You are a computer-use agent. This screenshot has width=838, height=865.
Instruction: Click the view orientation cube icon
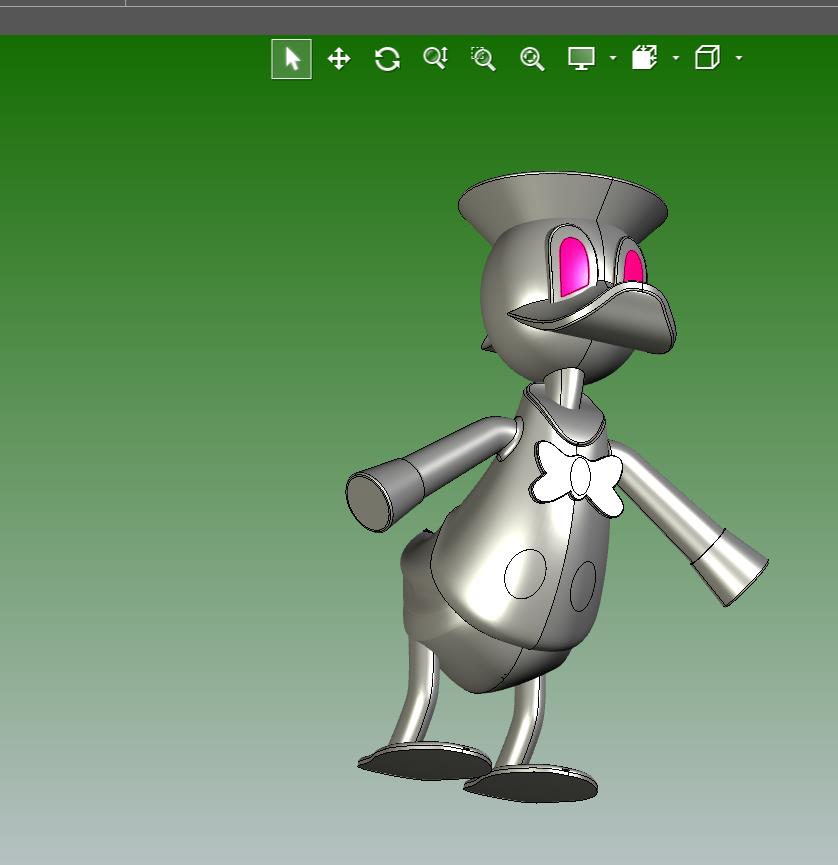[707, 57]
